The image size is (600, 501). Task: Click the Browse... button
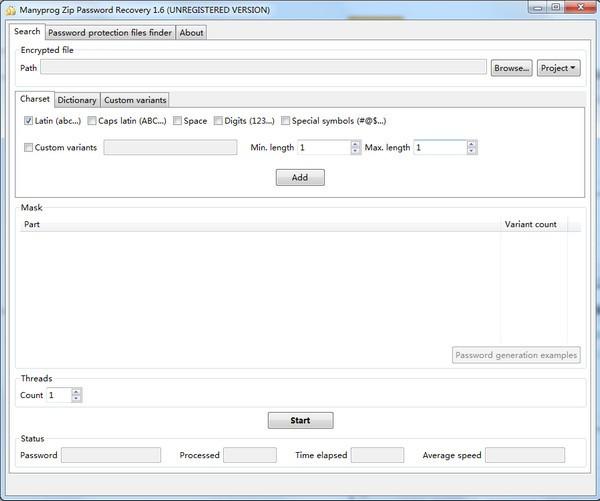511,68
